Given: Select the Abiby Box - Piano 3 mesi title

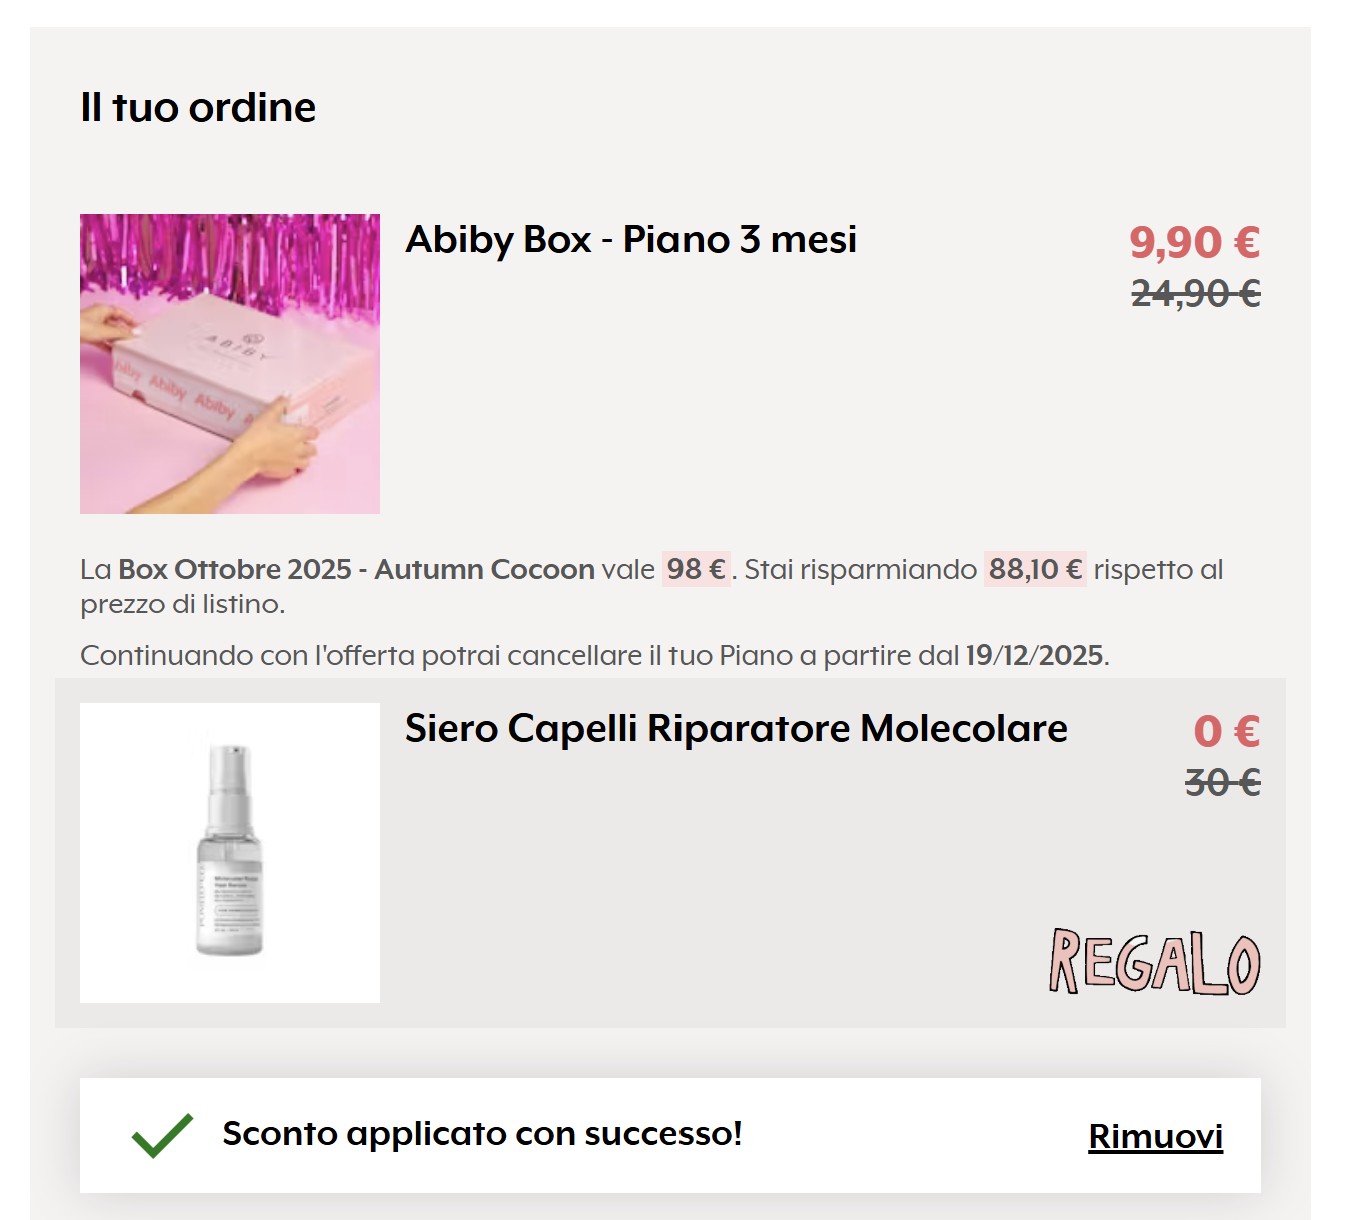Looking at the screenshot, I should click(631, 240).
